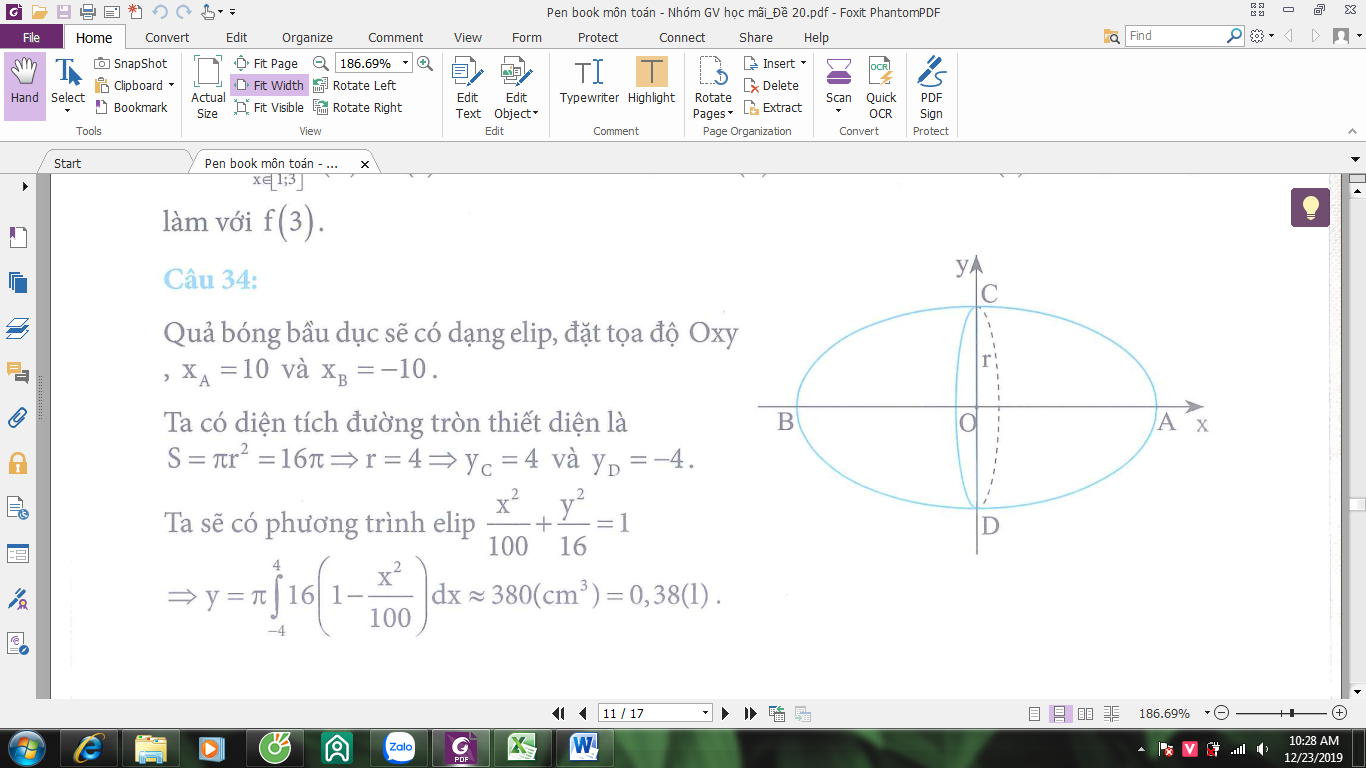Expand the zoom percentage dropdown
Image resolution: width=1366 pixels, height=768 pixels.
coord(405,63)
